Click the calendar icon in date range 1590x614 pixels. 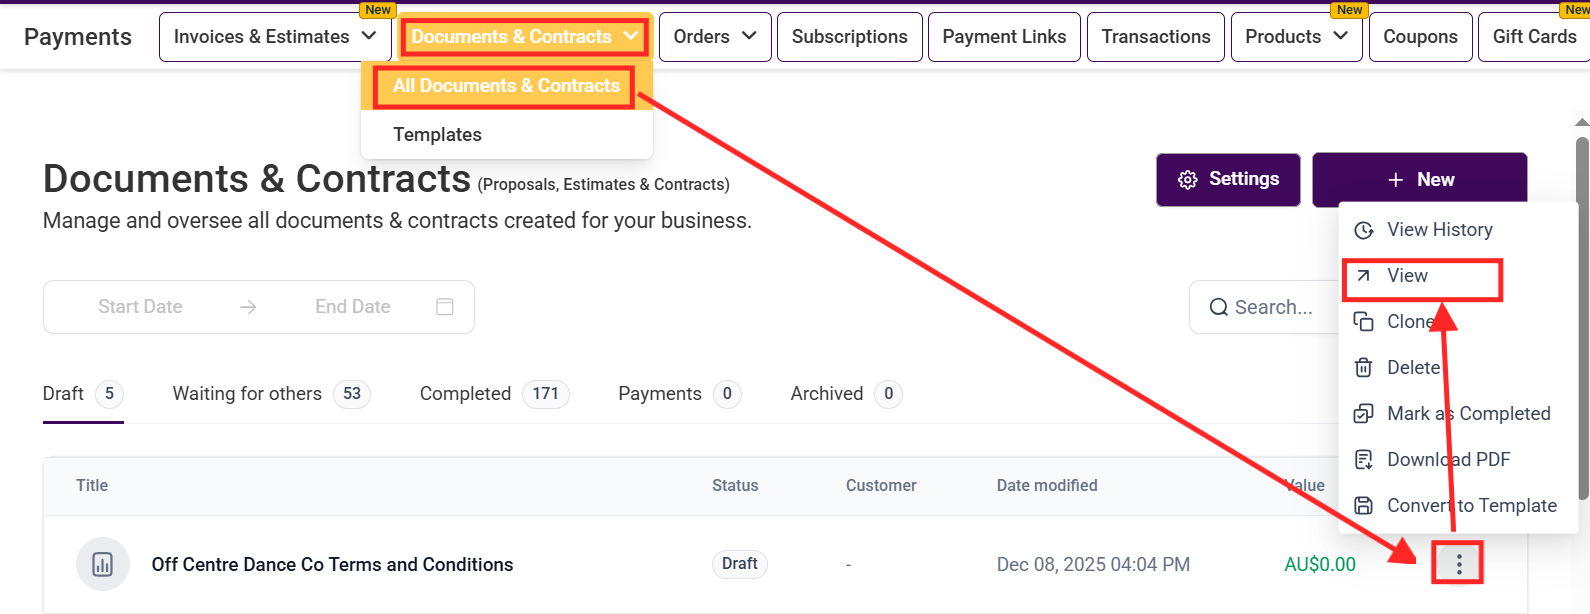click(445, 307)
